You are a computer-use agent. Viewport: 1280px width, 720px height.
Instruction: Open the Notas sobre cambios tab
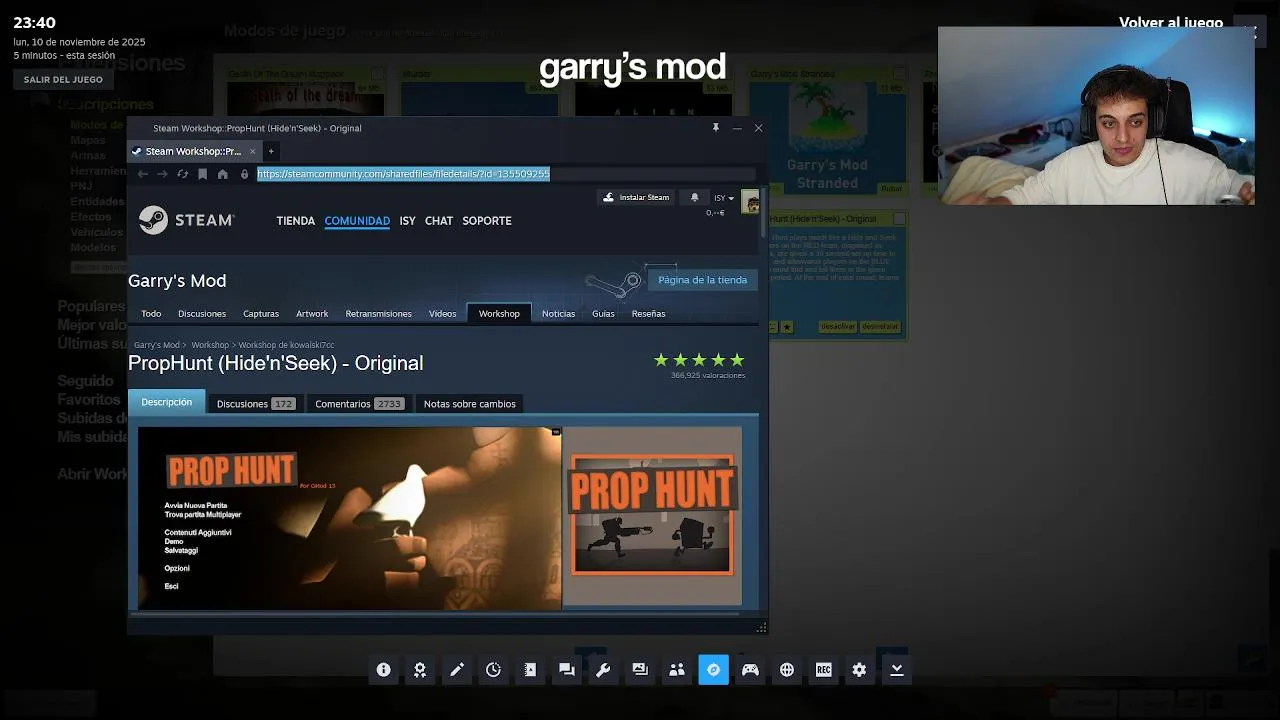click(x=470, y=404)
